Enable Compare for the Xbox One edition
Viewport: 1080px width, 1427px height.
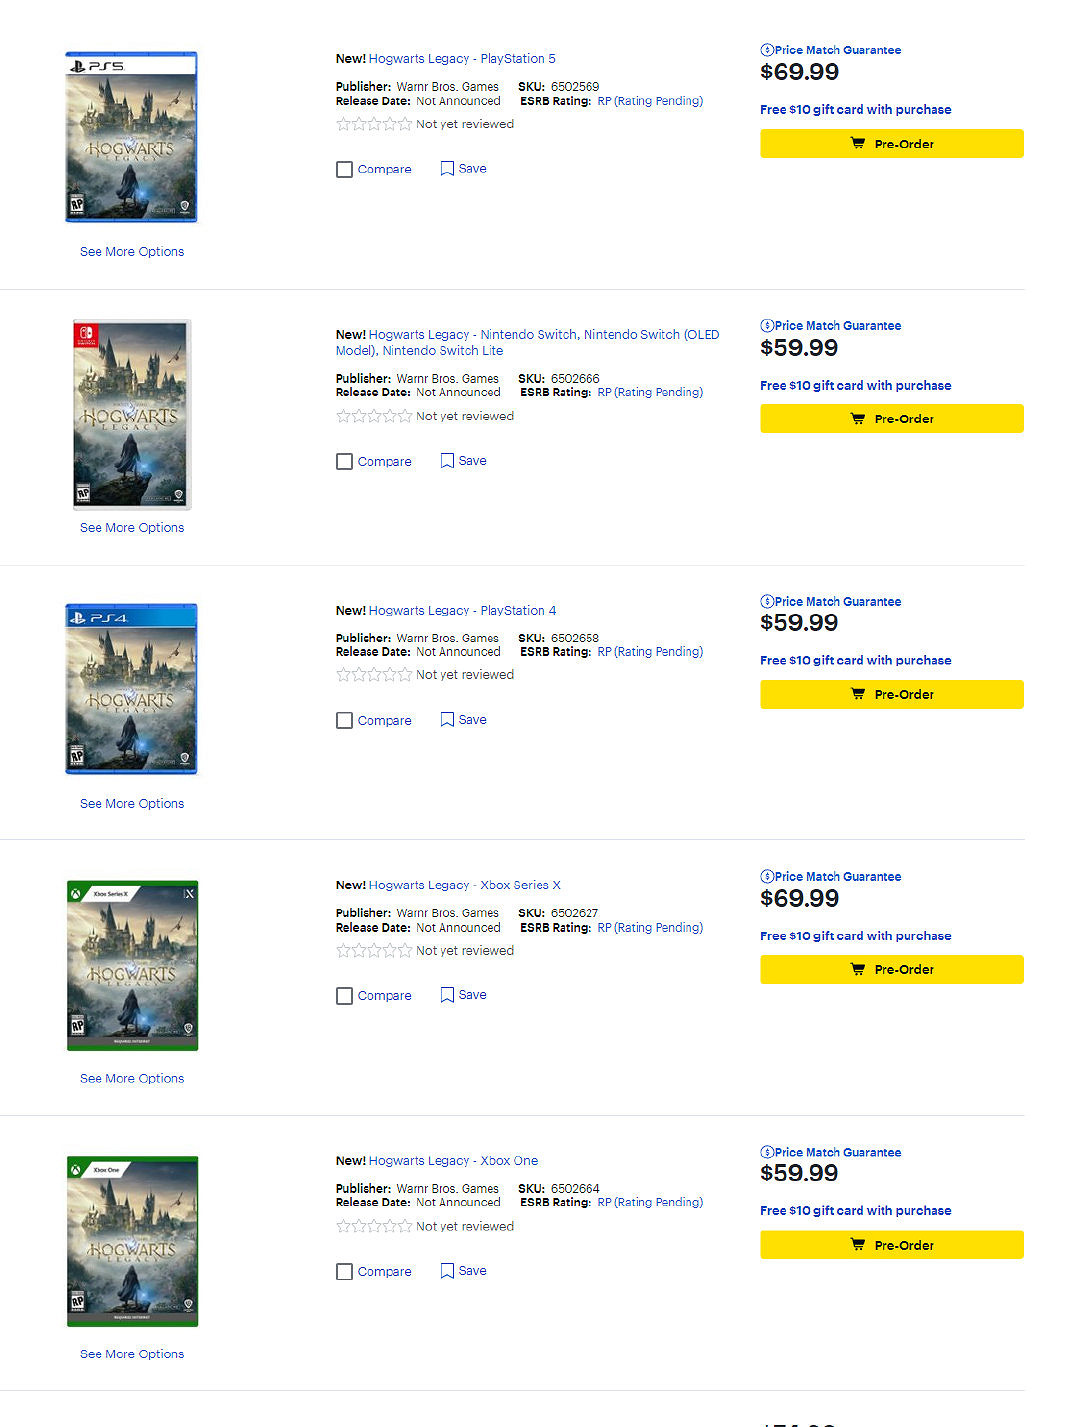pos(345,1272)
